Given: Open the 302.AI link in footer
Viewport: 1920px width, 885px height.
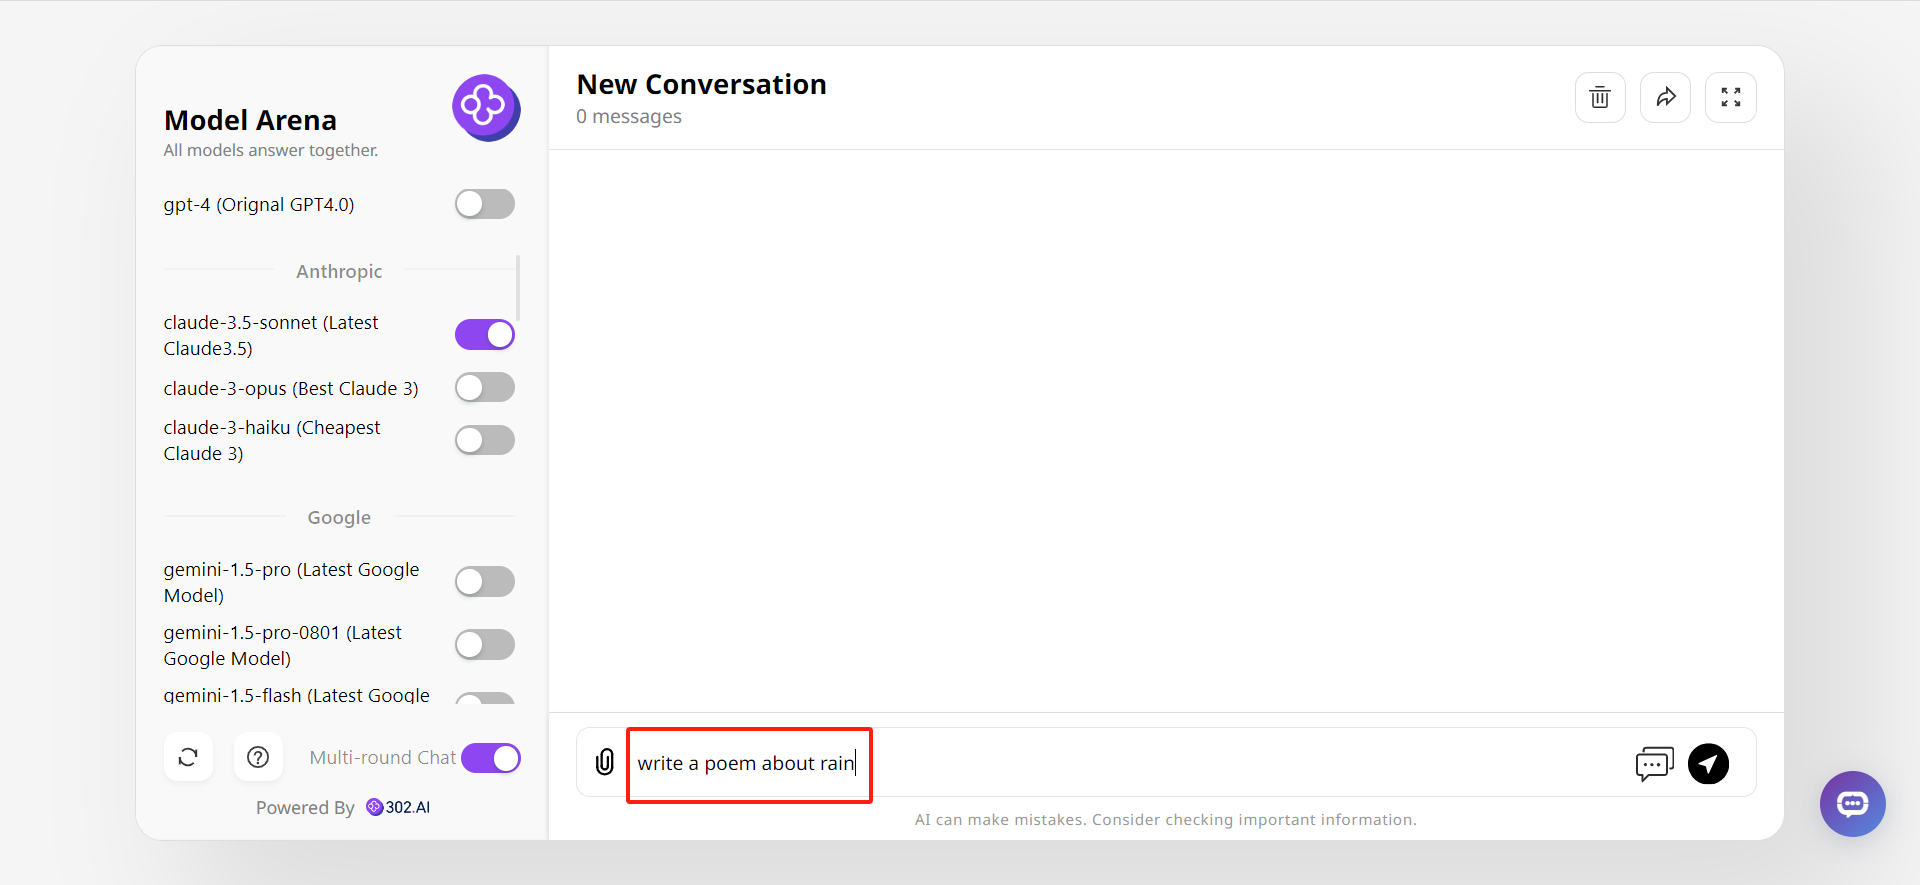Looking at the screenshot, I should (399, 807).
